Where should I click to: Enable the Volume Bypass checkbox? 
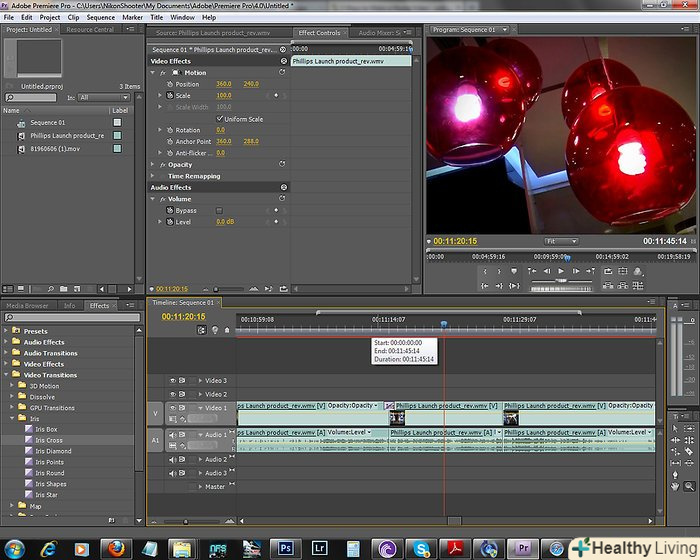pyautogui.click(x=220, y=211)
